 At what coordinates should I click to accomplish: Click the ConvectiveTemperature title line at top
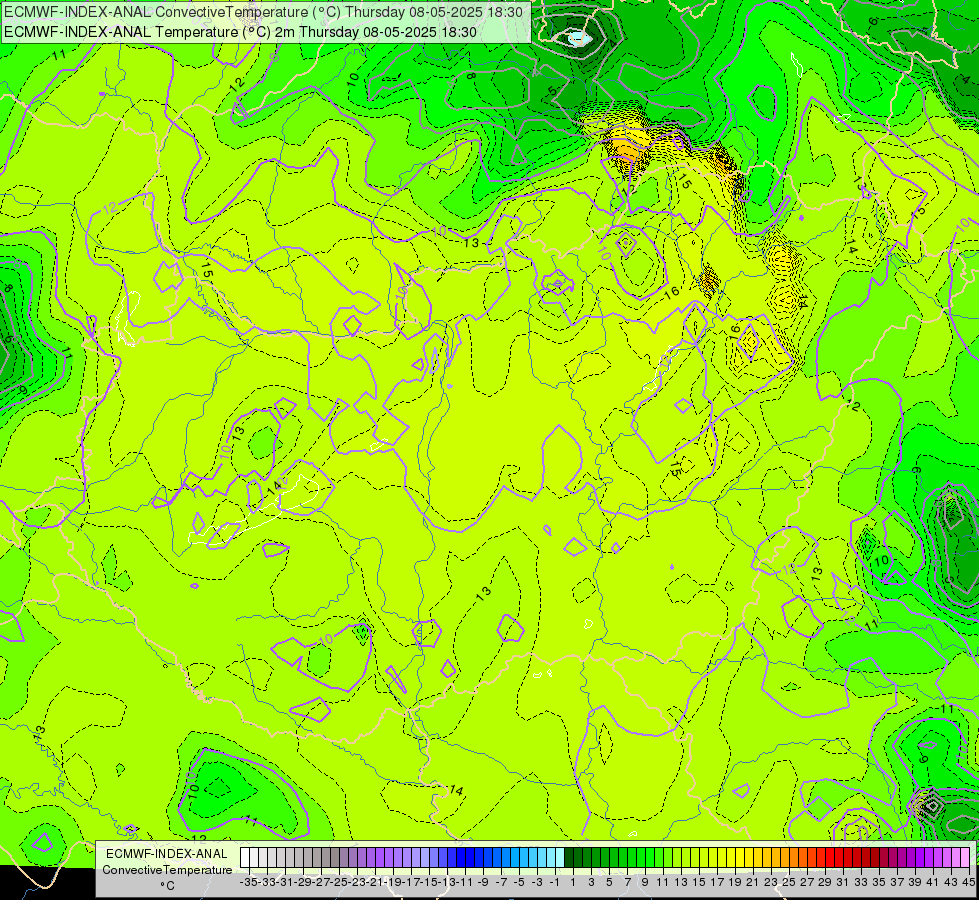(x=263, y=12)
